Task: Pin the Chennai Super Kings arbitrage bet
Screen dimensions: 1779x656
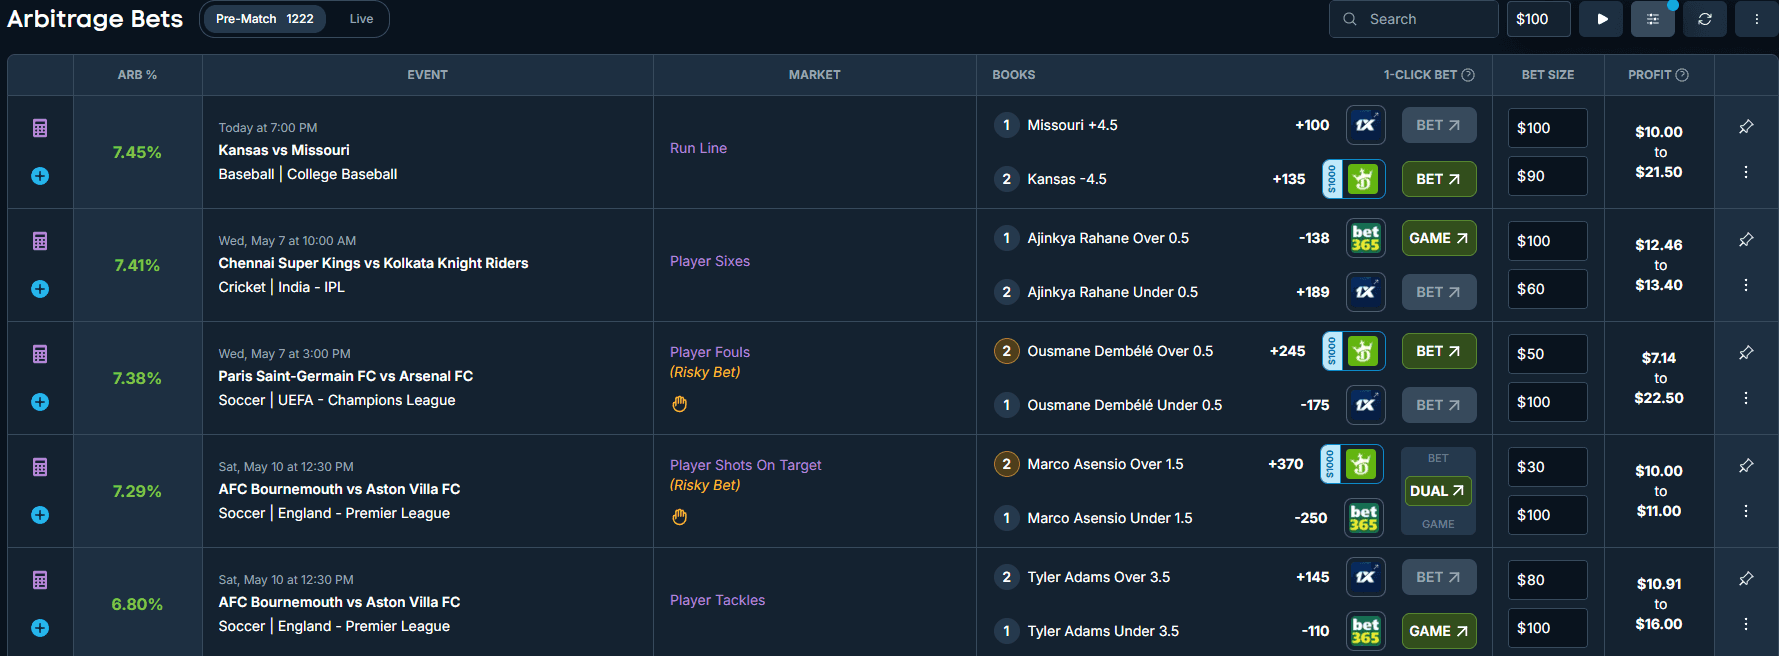Action: tap(1746, 239)
